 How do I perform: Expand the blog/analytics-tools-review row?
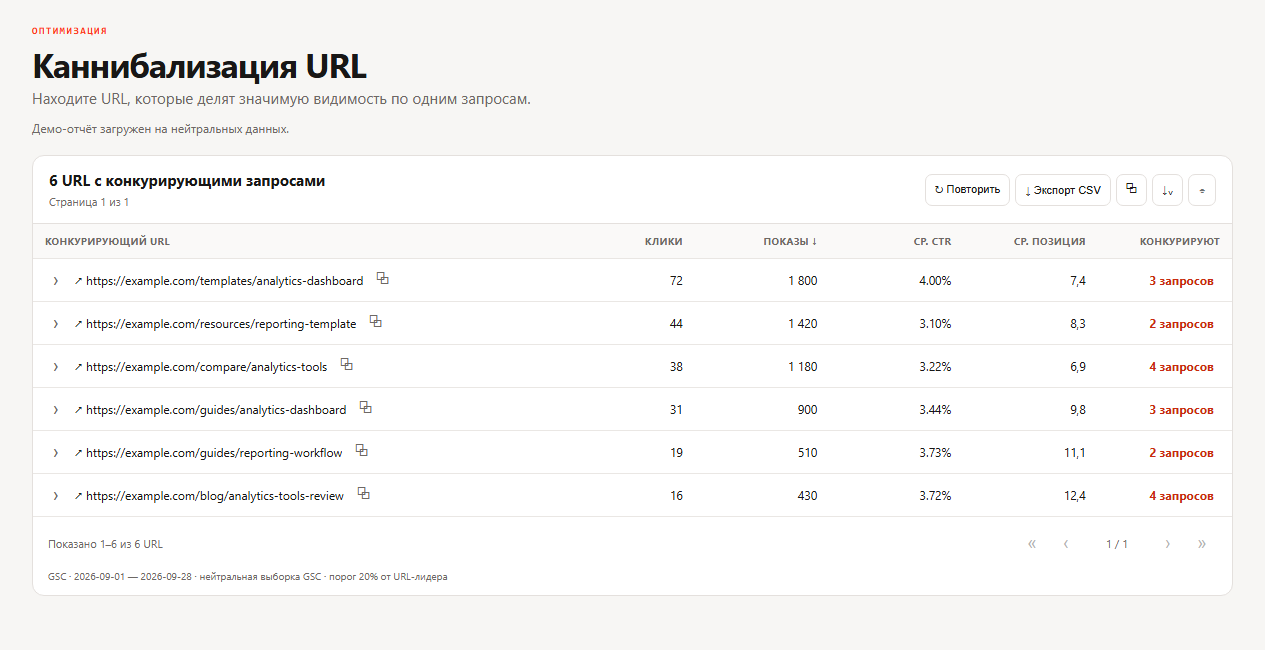[x=56, y=496]
